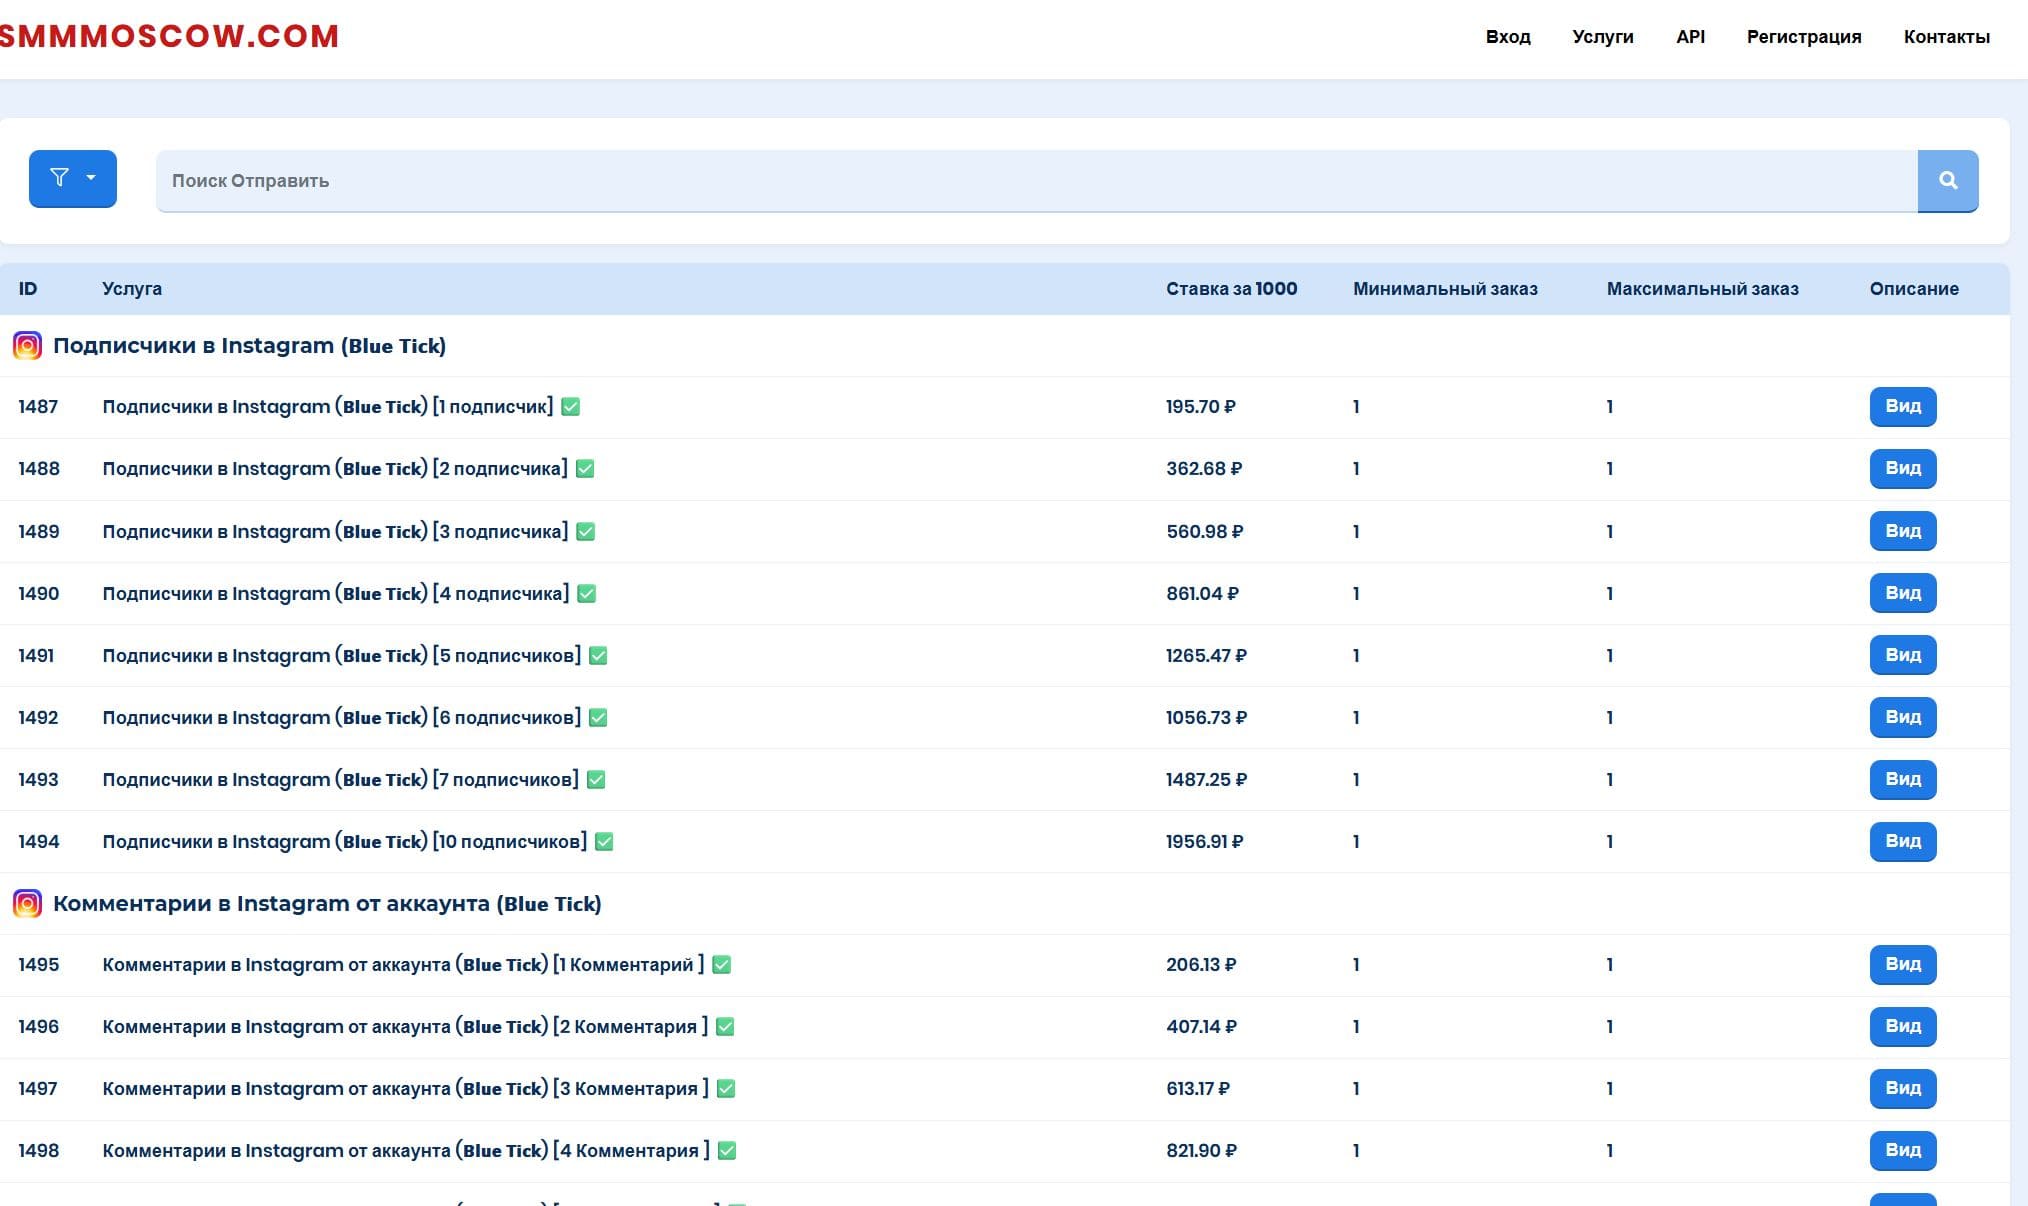Click green checkmark on service 1497
2028x1206 pixels.
(x=726, y=1089)
